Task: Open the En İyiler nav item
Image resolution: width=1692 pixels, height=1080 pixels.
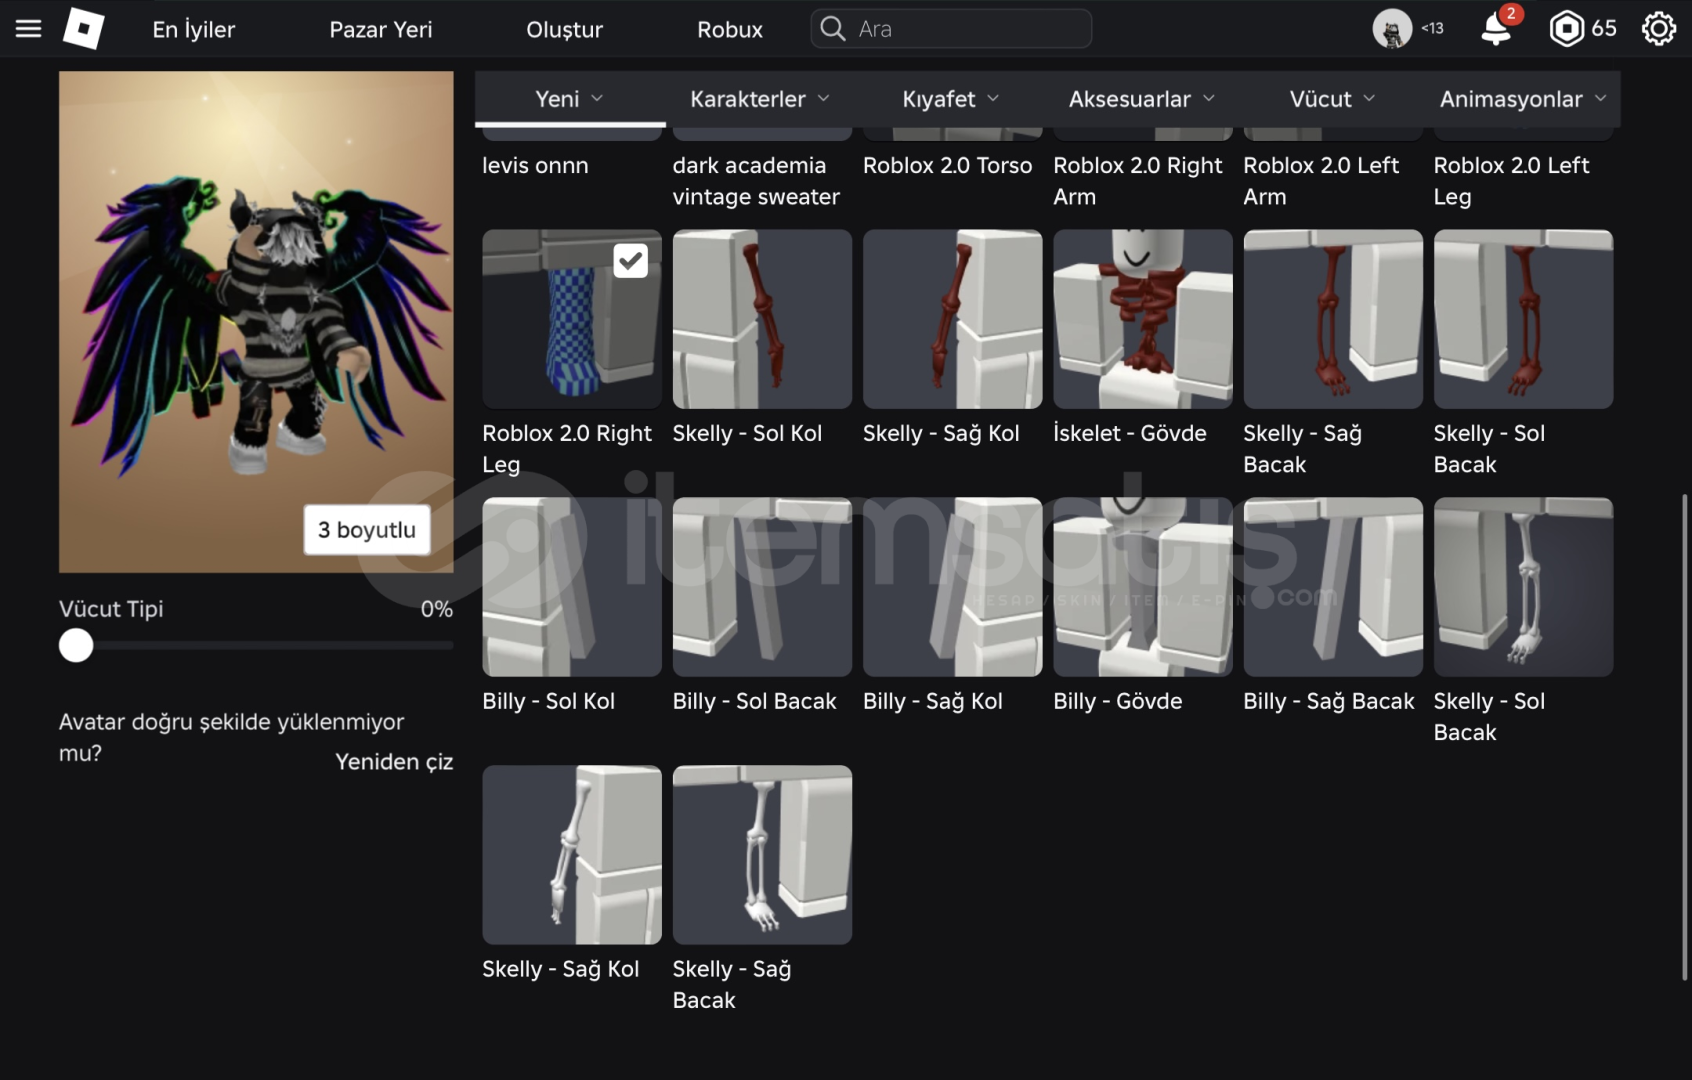Action: (194, 30)
